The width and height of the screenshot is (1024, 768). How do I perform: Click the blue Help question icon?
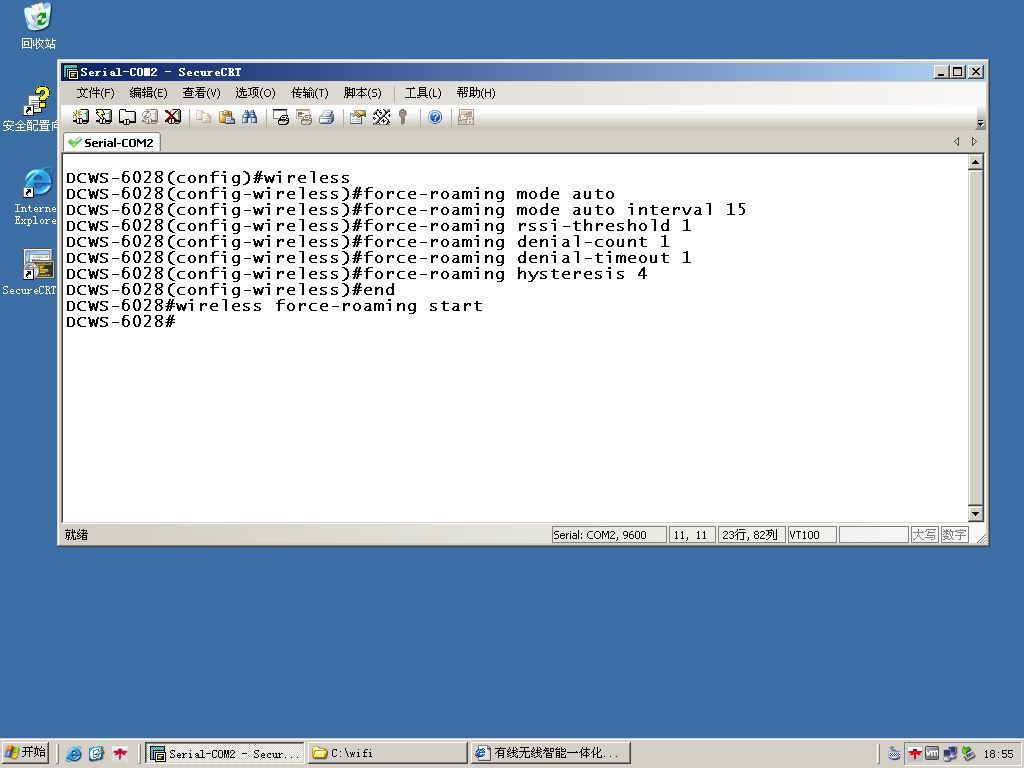pyautogui.click(x=435, y=117)
